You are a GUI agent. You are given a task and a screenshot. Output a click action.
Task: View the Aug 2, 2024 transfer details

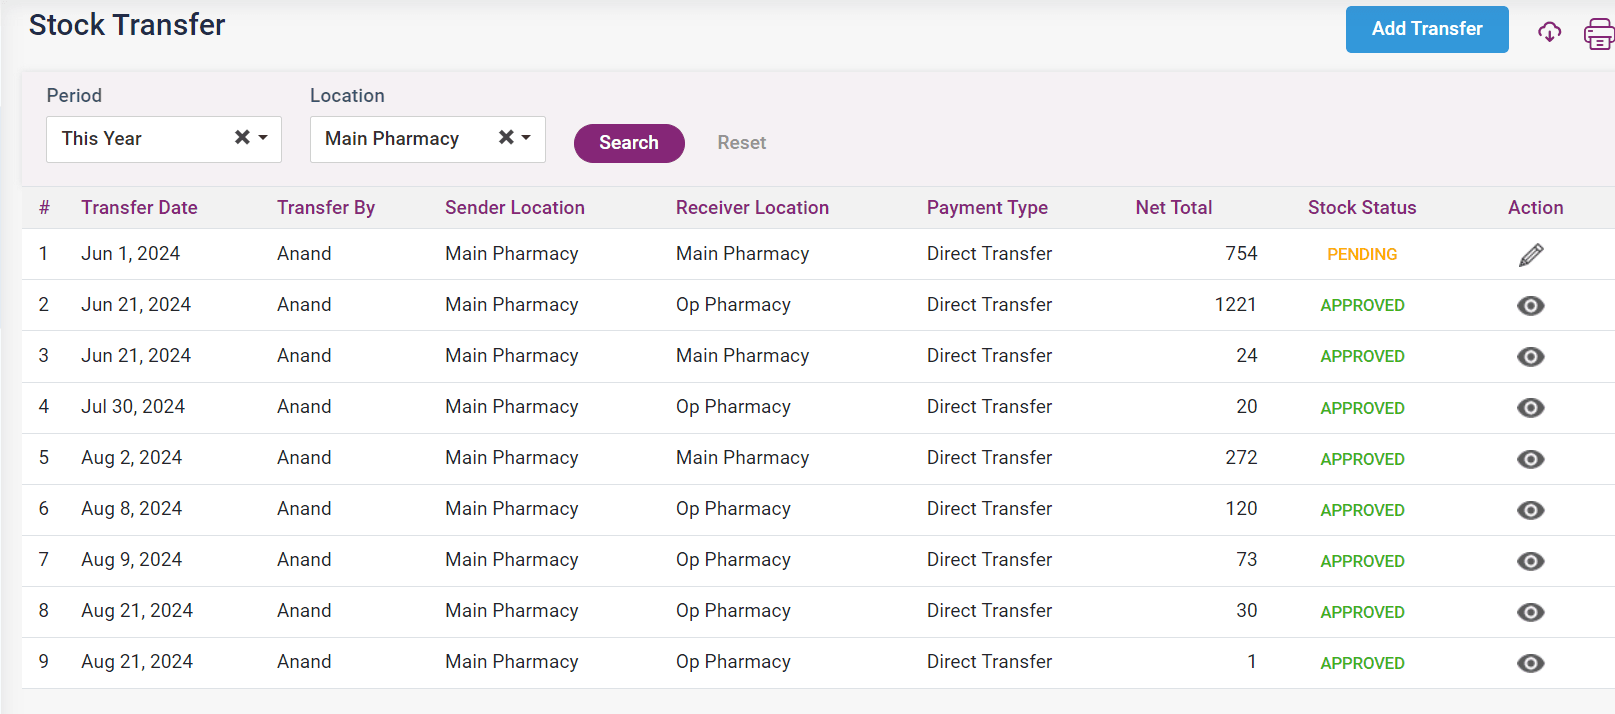point(1530,459)
